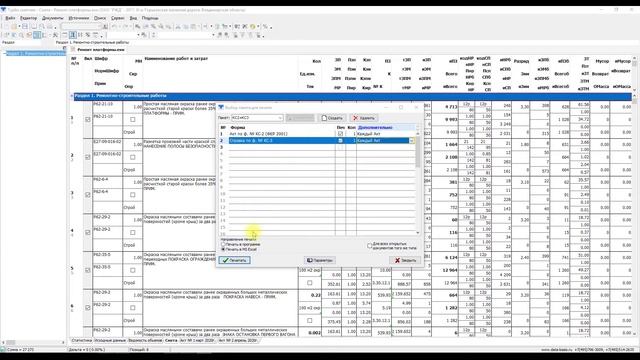The image size is (640, 360).
Task: Open the Файл menu
Action: [x=10, y=18]
